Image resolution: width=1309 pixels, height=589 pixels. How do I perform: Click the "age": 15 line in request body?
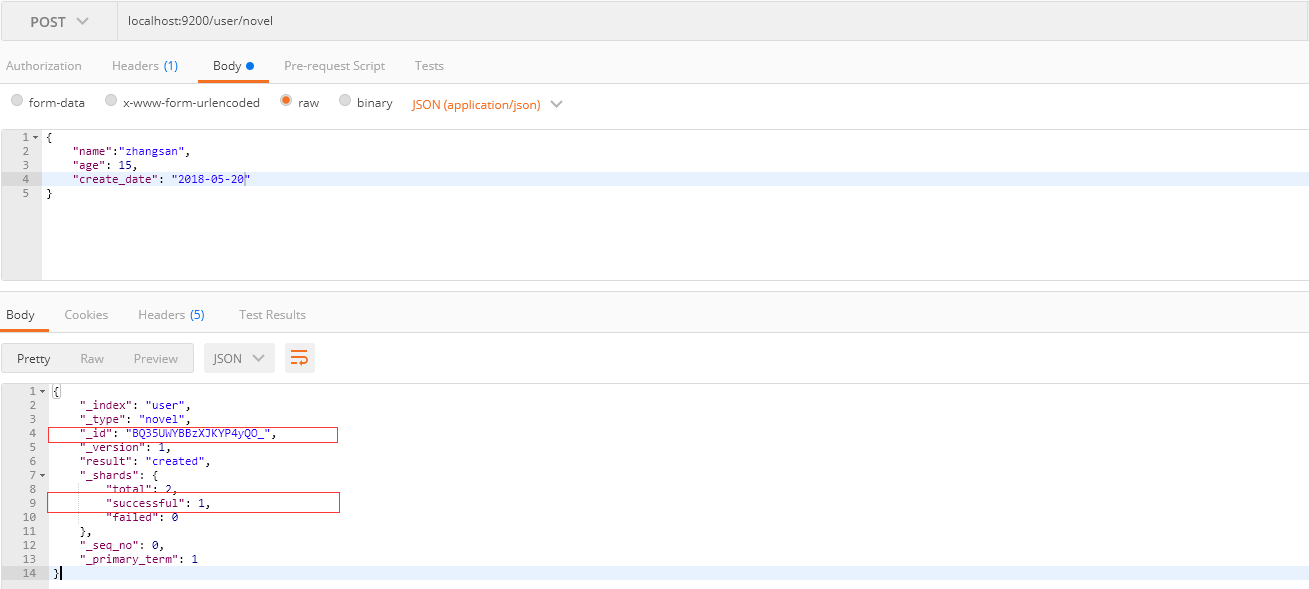coord(104,165)
